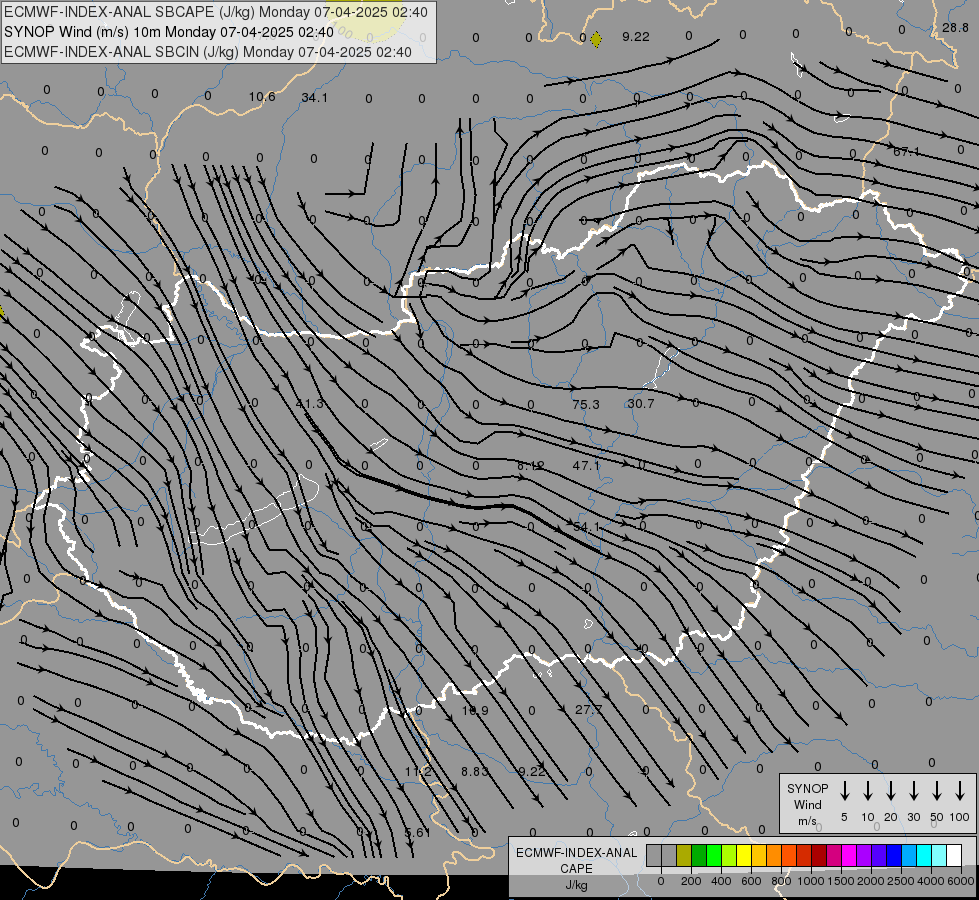Viewport: 979px width, 900px height.
Task: Pick the bright cyan CAPE swatch before 4000
Action: coord(925,855)
